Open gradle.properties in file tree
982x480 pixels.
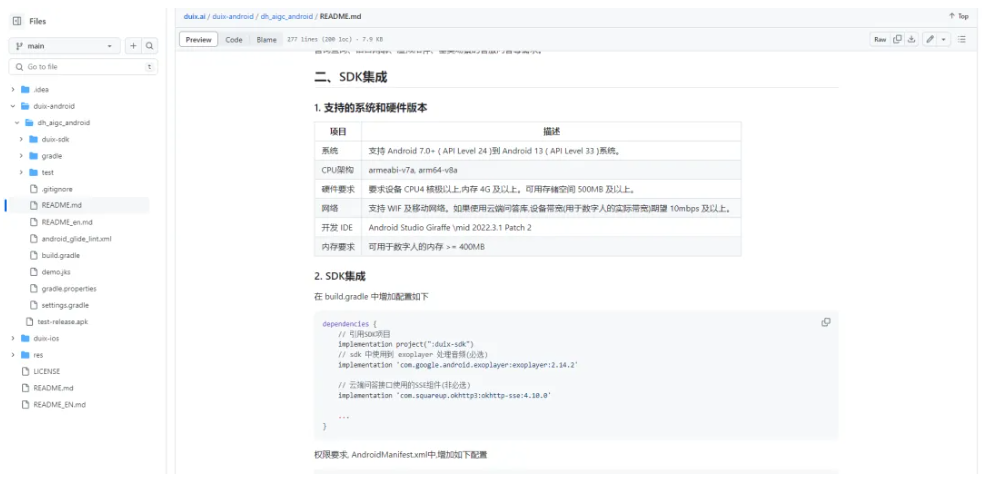coord(69,289)
